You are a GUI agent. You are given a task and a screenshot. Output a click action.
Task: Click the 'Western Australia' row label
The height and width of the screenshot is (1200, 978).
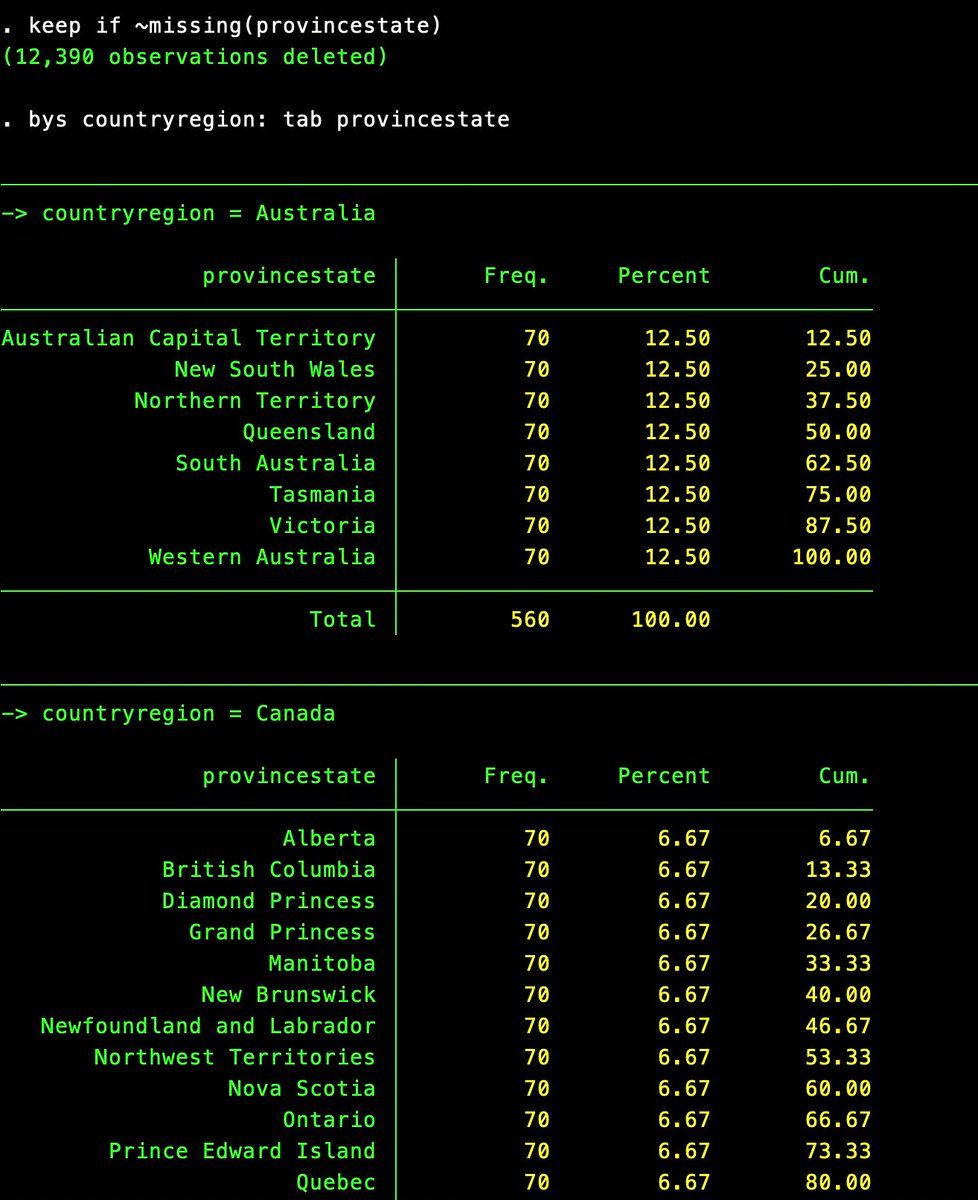tap(262, 557)
